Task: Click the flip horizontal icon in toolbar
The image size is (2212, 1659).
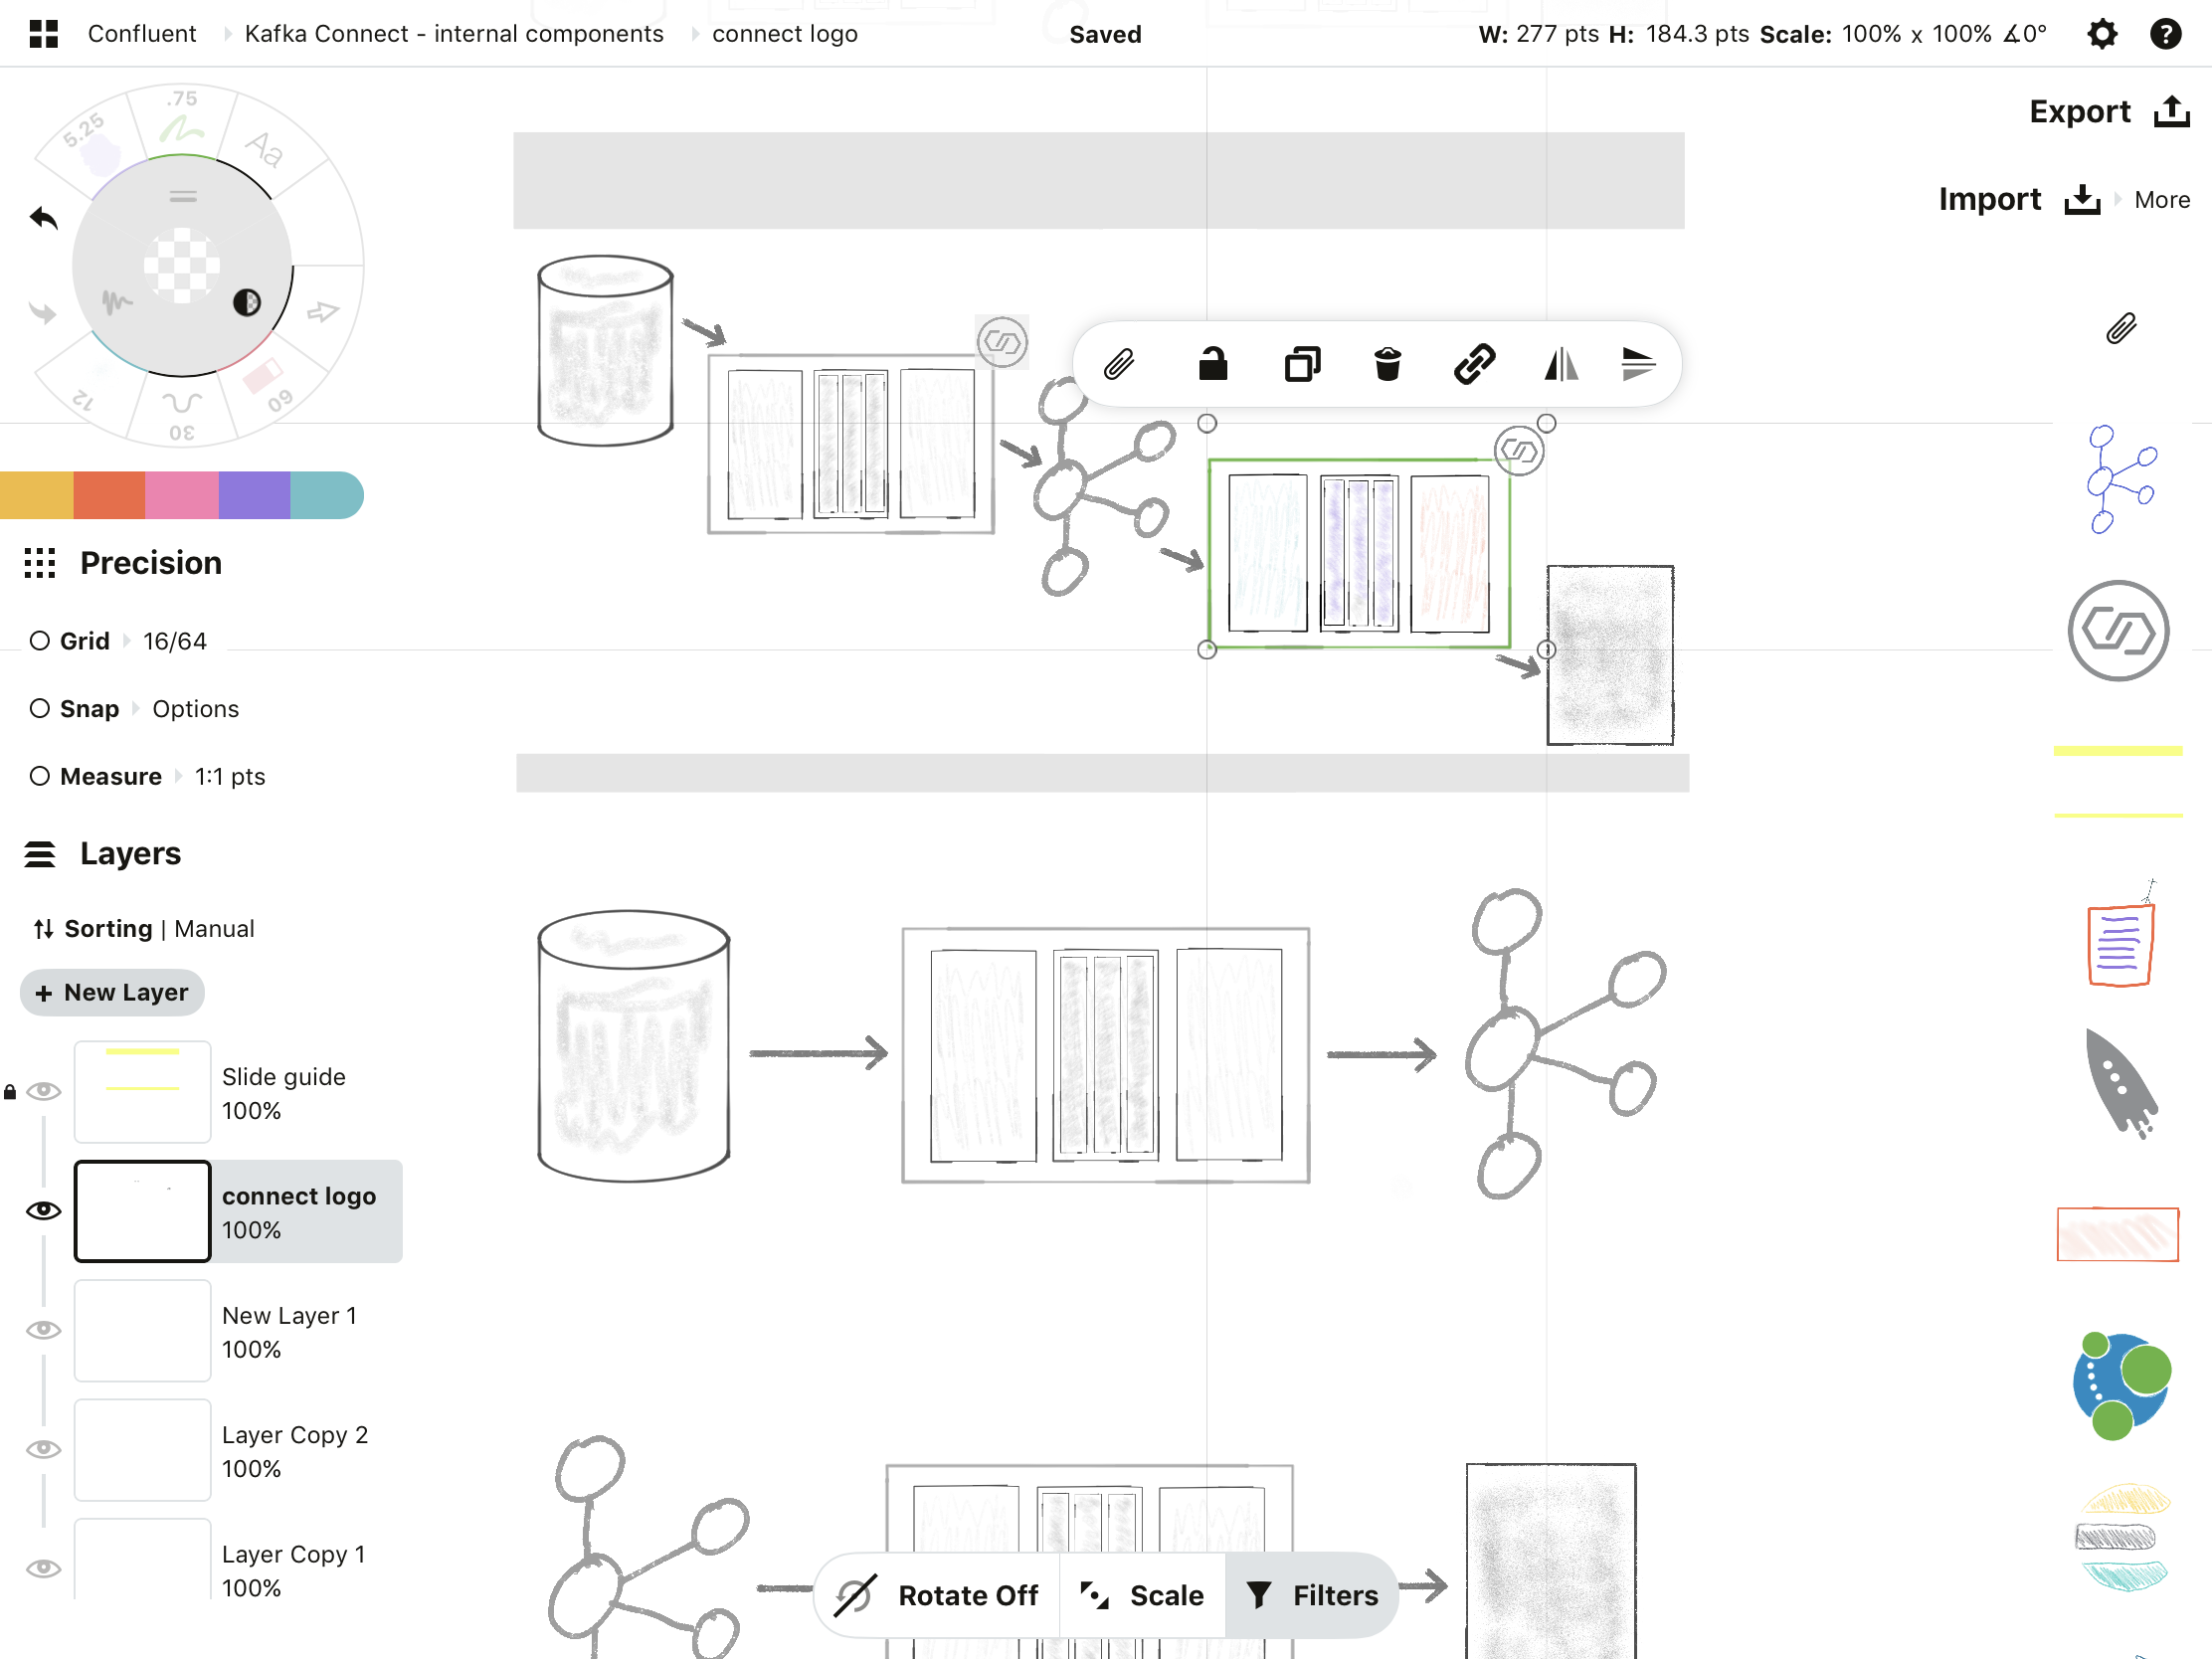Action: pyautogui.click(x=1559, y=362)
